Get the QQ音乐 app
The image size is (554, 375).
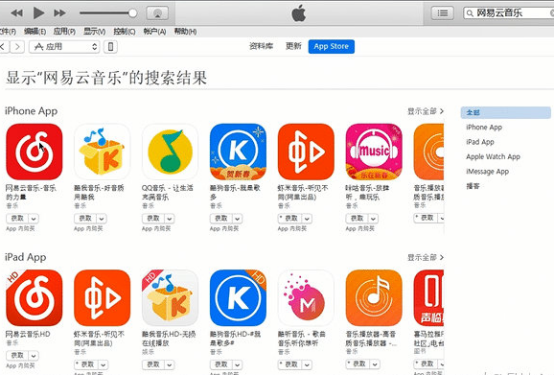(x=153, y=219)
